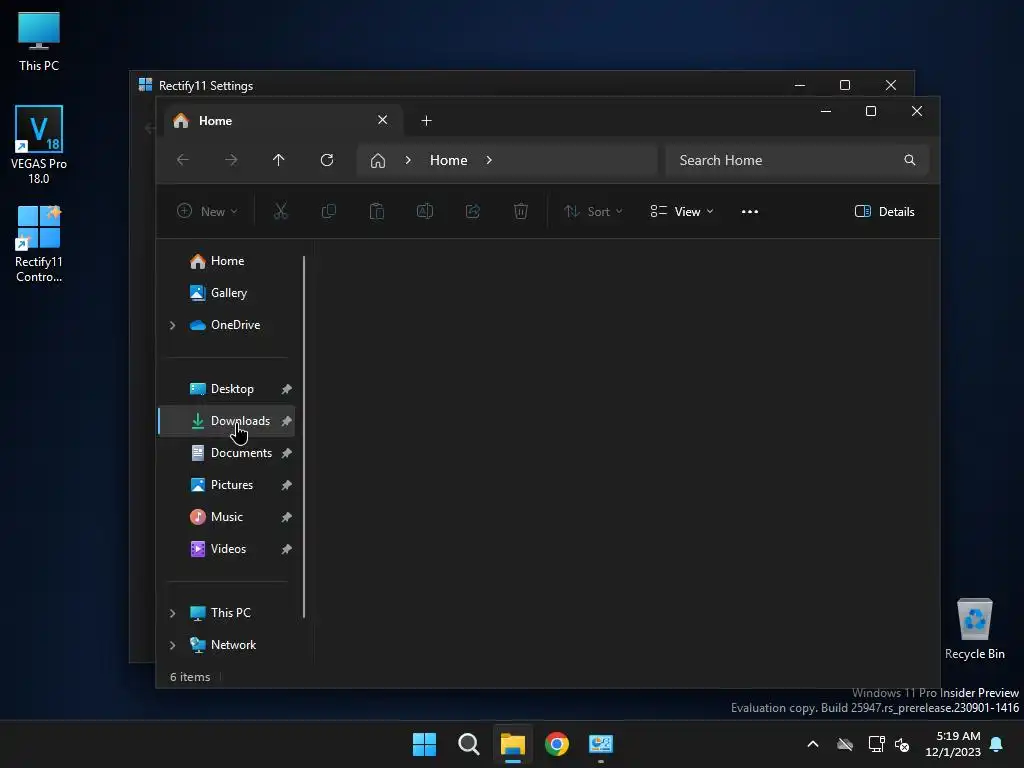
Task: Click the Cut scissors icon in toolbar
Action: tap(281, 211)
